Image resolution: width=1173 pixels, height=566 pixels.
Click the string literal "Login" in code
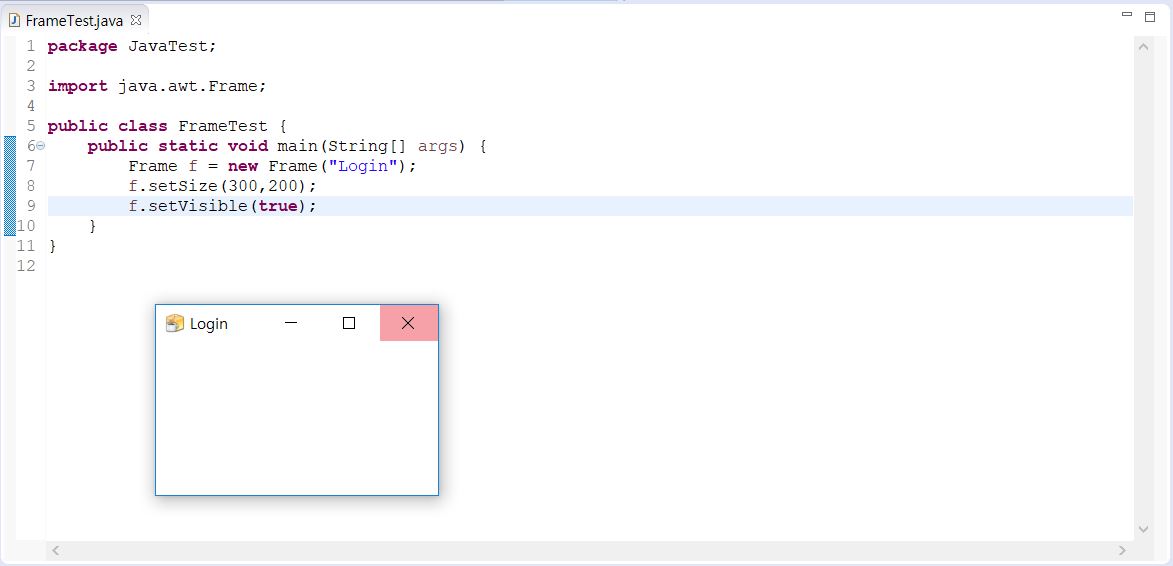(363, 166)
